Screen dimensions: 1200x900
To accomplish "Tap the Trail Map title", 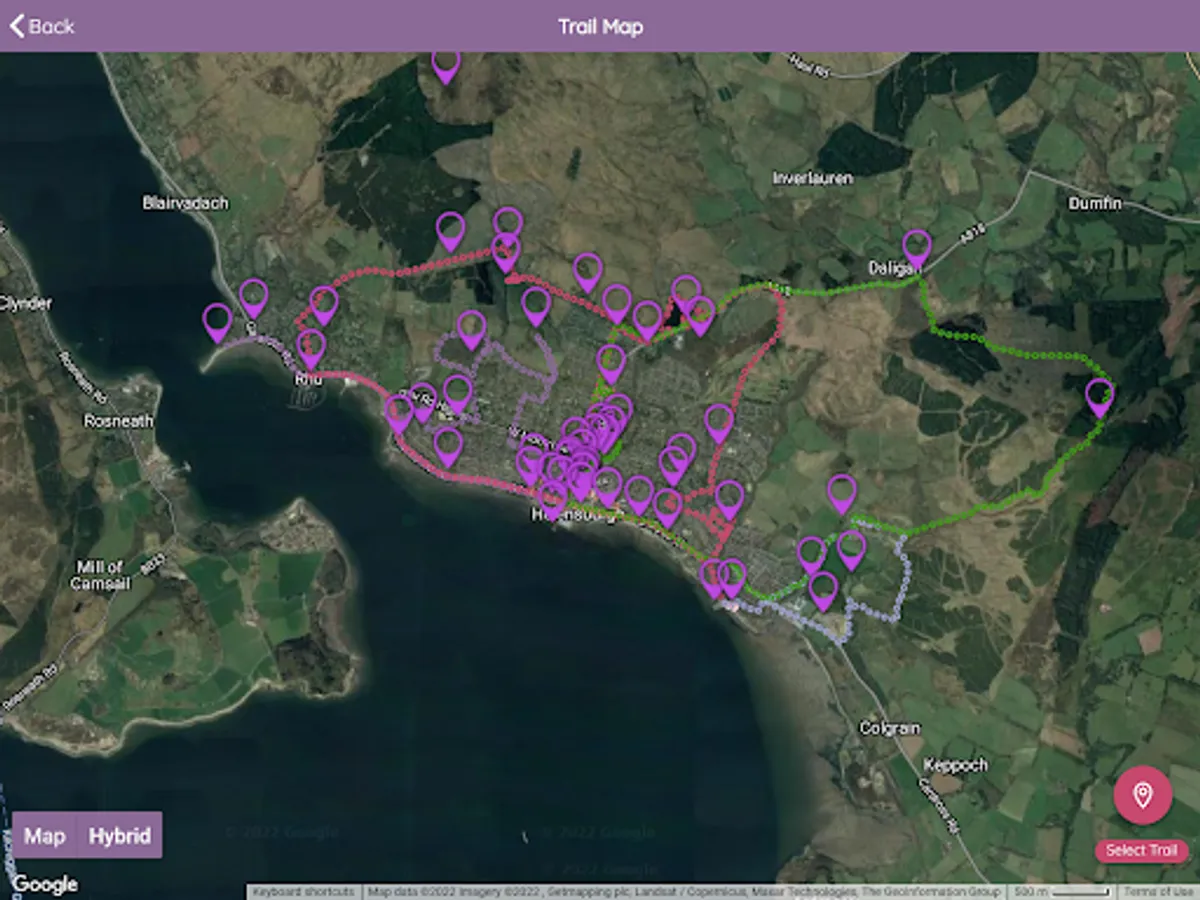I will tap(600, 26).
